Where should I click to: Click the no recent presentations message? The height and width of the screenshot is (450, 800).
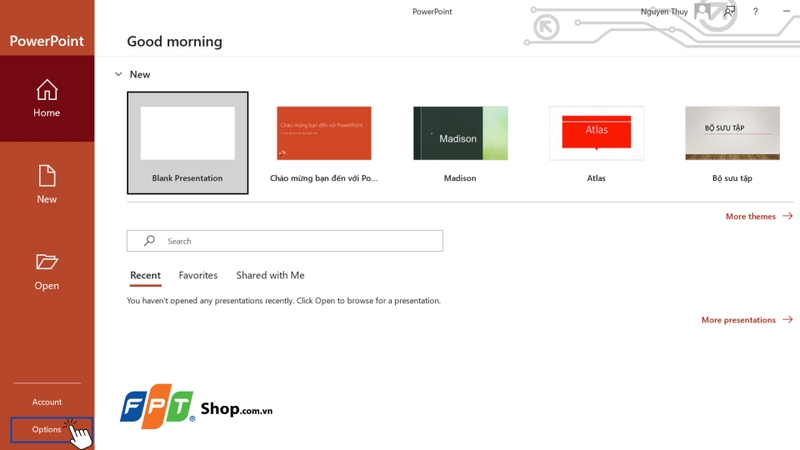[284, 301]
